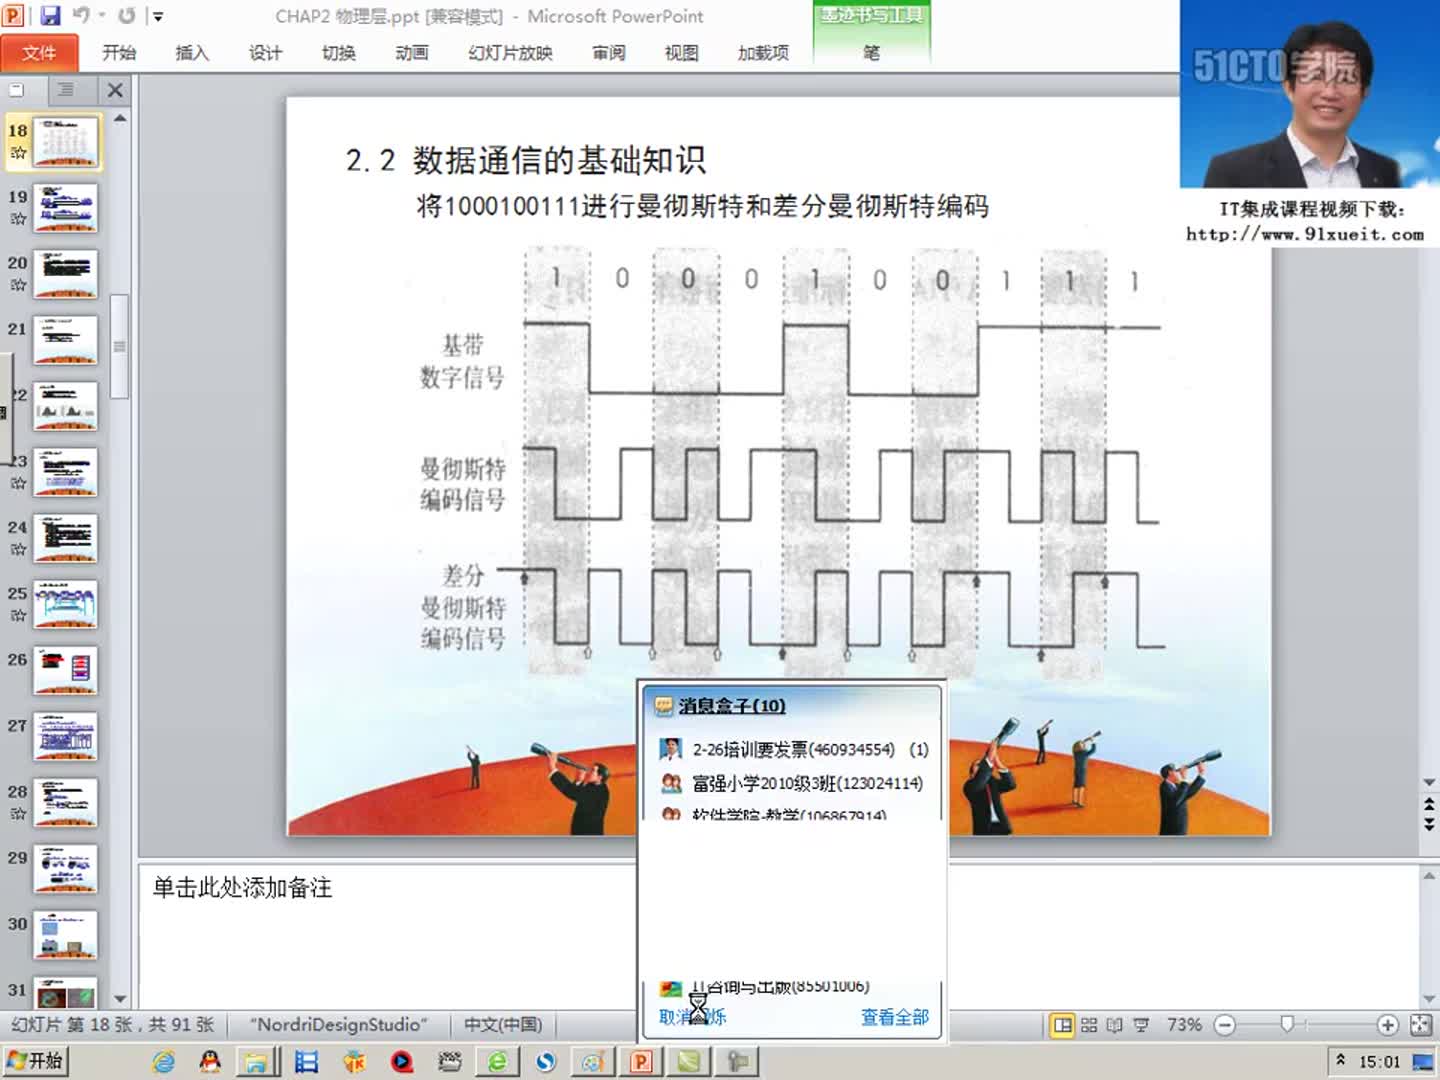Select slide 21 thumbnail
1440x1080 pixels.
click(x=66, y=339)
